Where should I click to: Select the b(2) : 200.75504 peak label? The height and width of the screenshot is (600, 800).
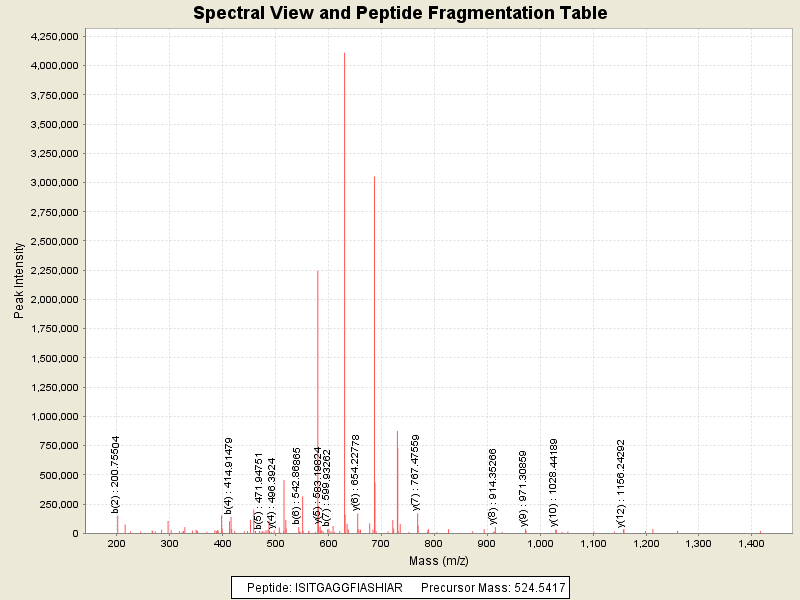(116, 474)
